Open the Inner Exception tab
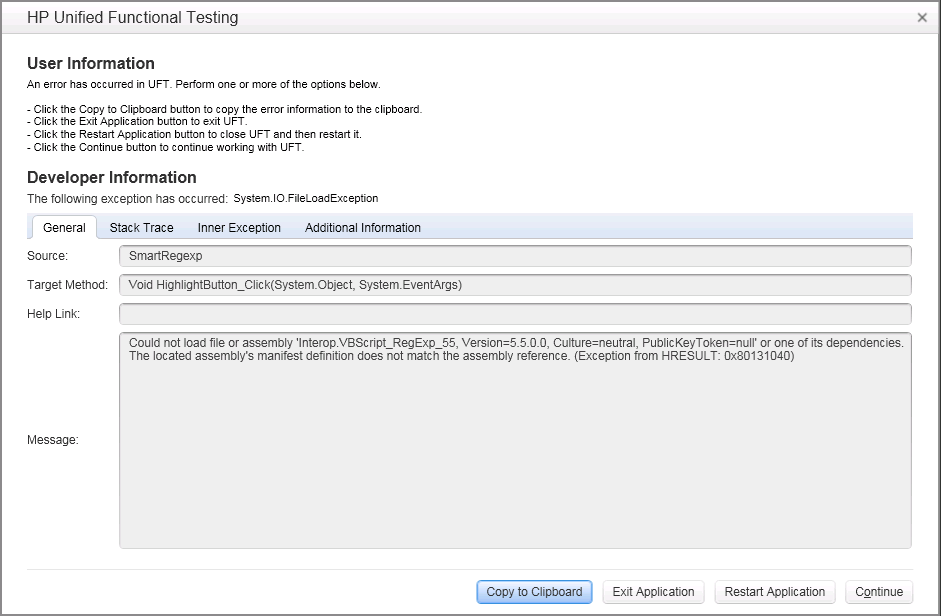The width and height of the screenshot is (941, 616). [x=239, y=227]
